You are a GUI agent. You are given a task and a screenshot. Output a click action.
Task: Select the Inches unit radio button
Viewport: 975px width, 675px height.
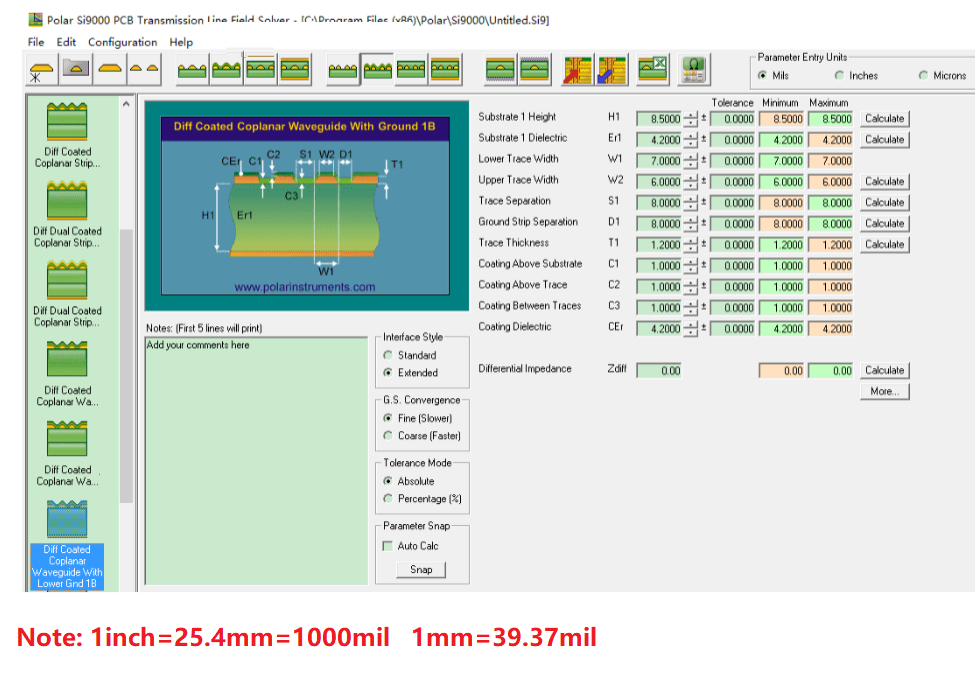[x=839, y=76]
